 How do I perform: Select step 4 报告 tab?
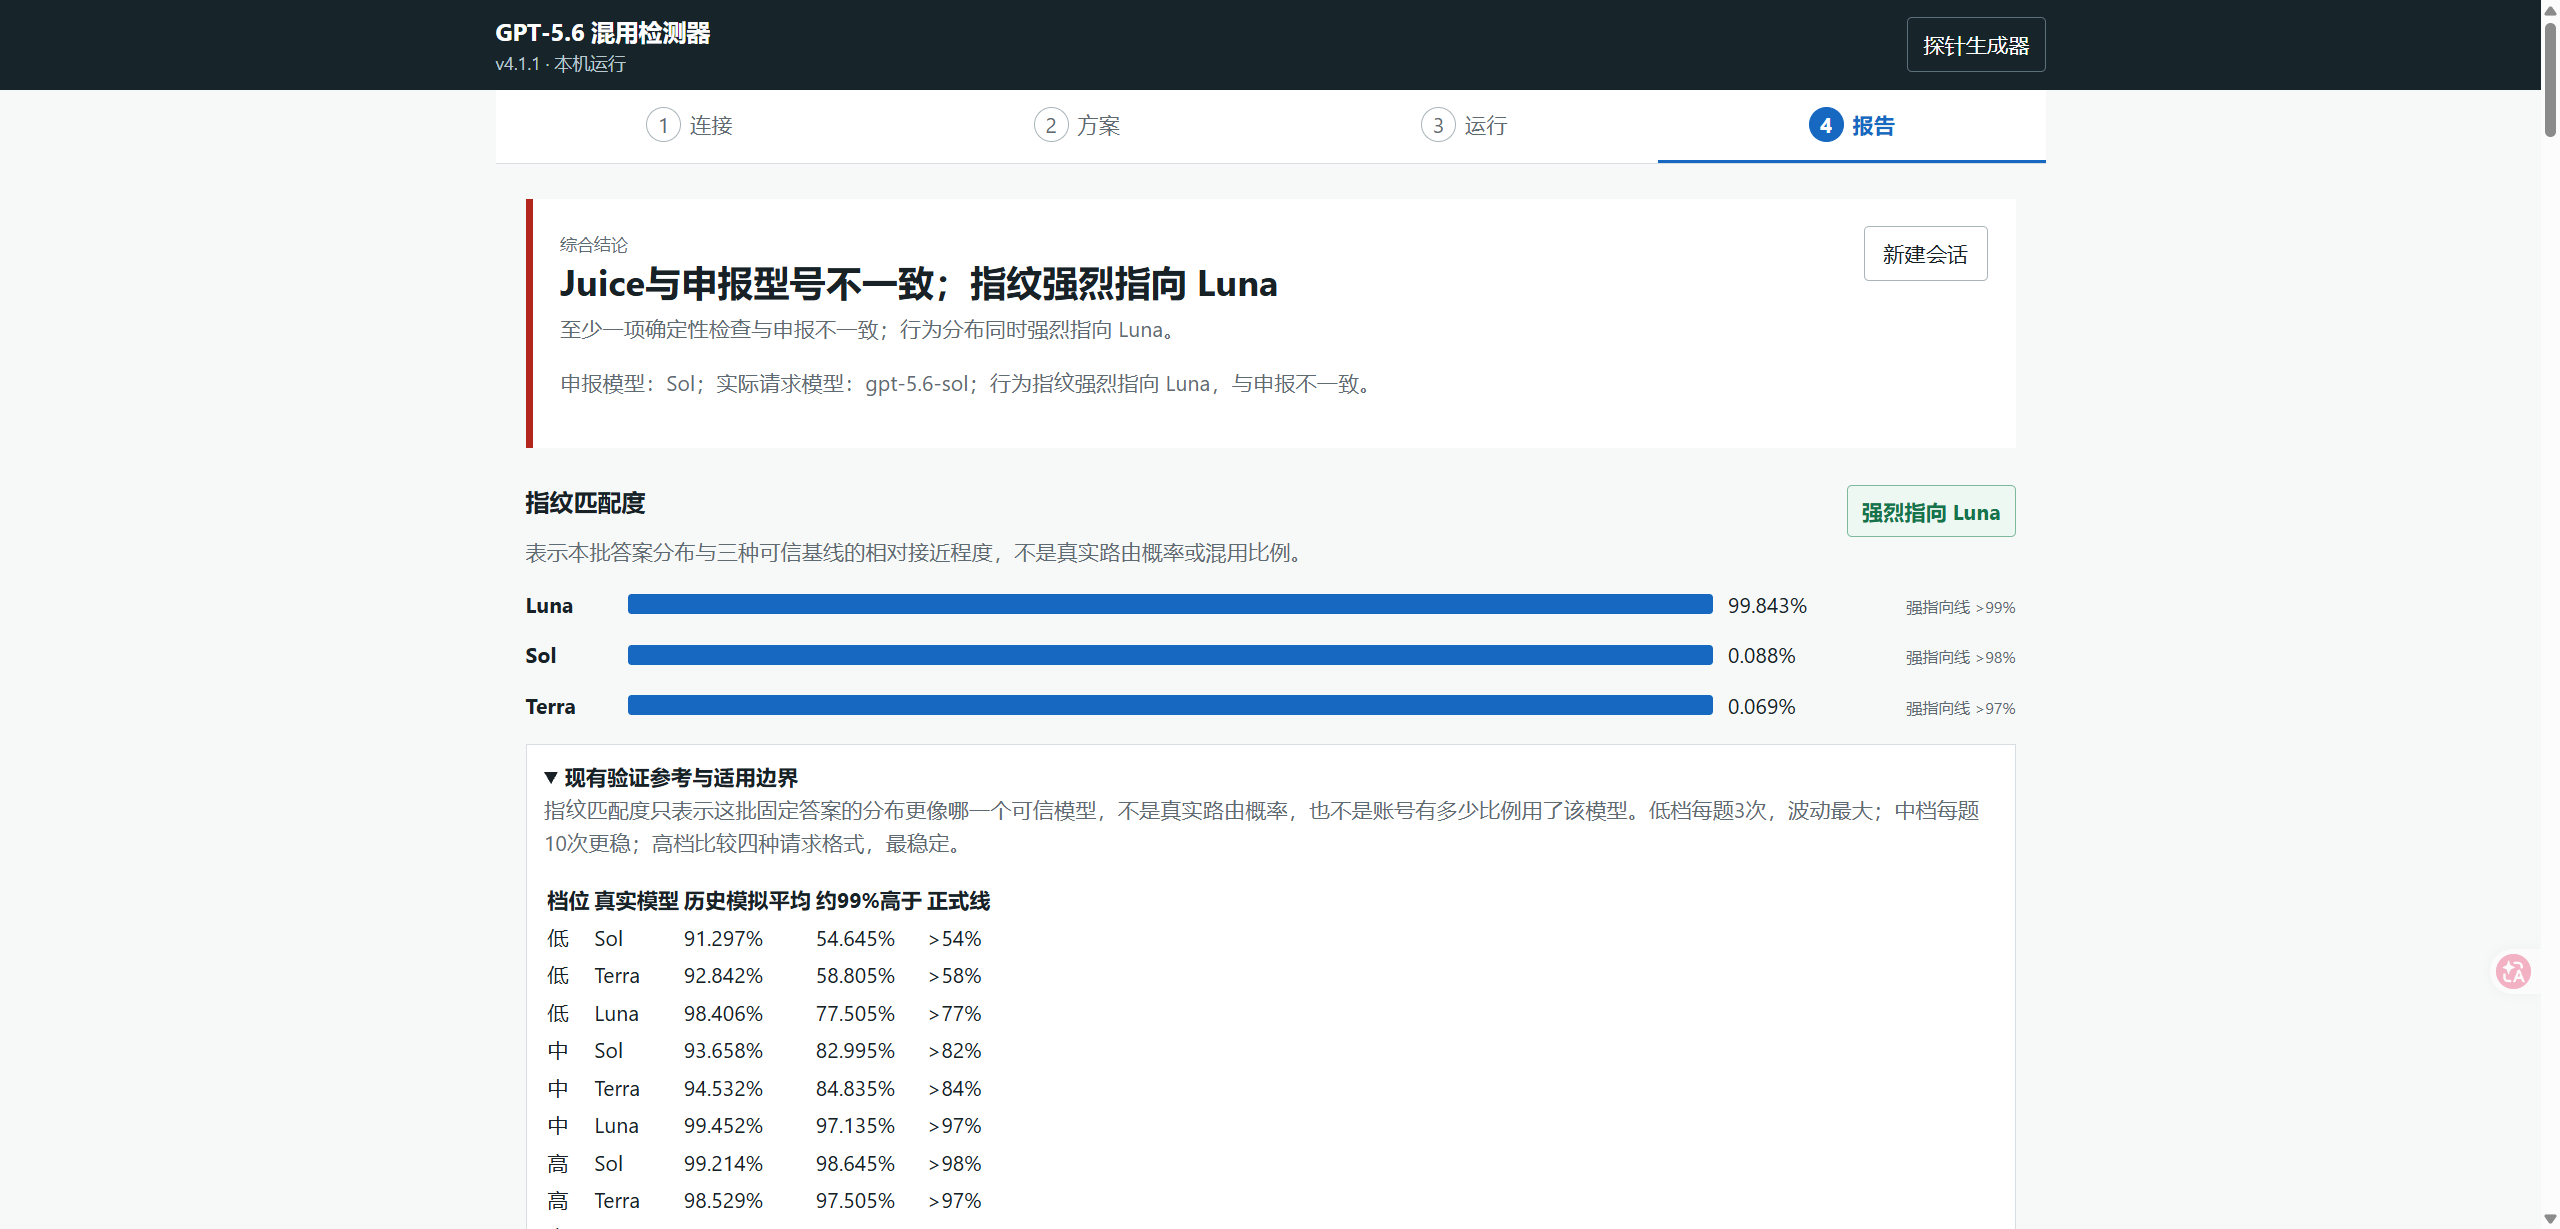click(x=1852, y=126)
